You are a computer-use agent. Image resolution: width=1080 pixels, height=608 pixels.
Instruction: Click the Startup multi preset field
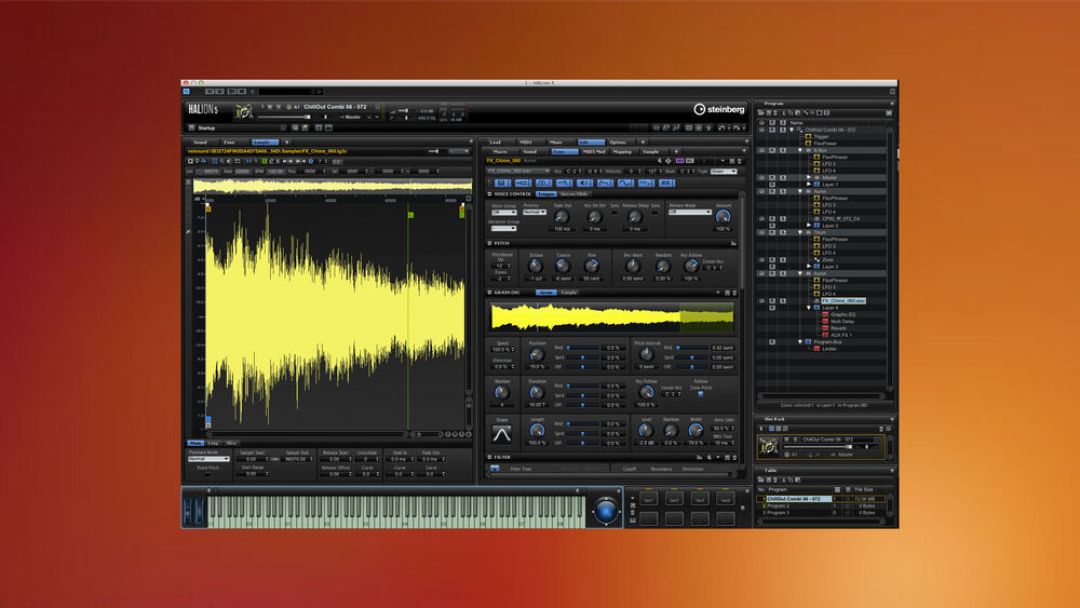coord(237,128)
